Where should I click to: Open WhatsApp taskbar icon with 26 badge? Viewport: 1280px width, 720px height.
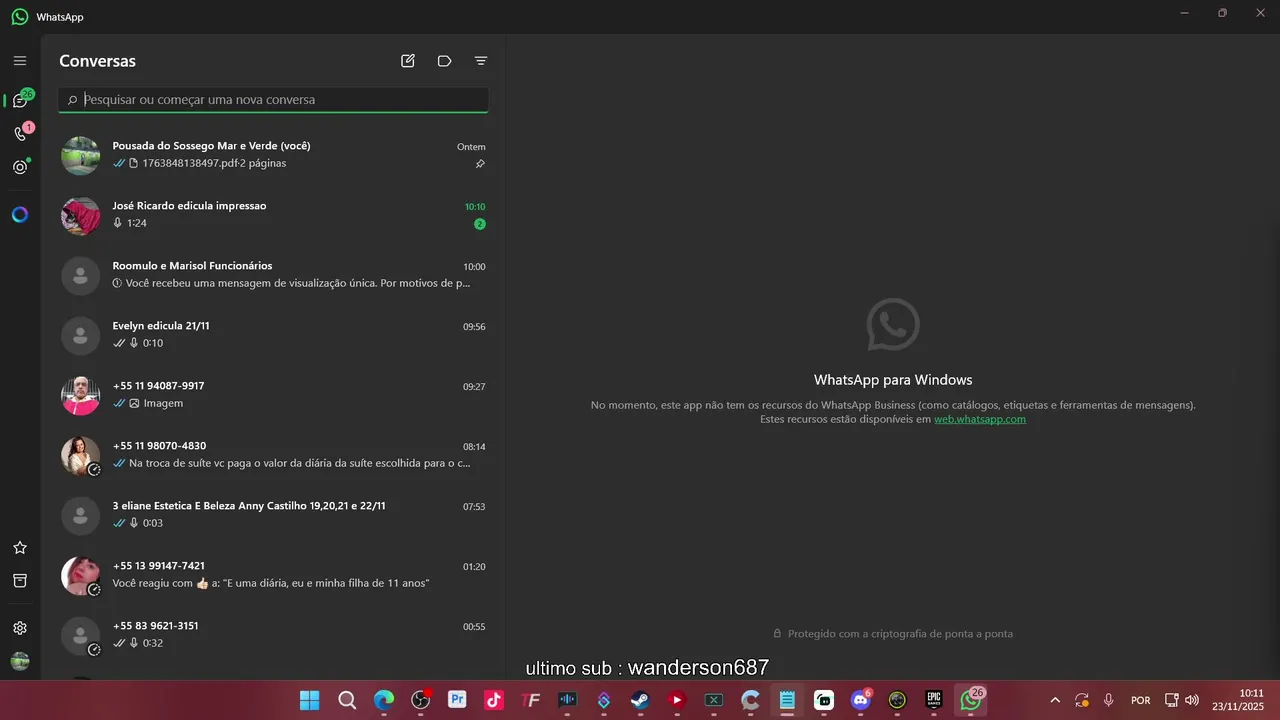coord(971,700)
